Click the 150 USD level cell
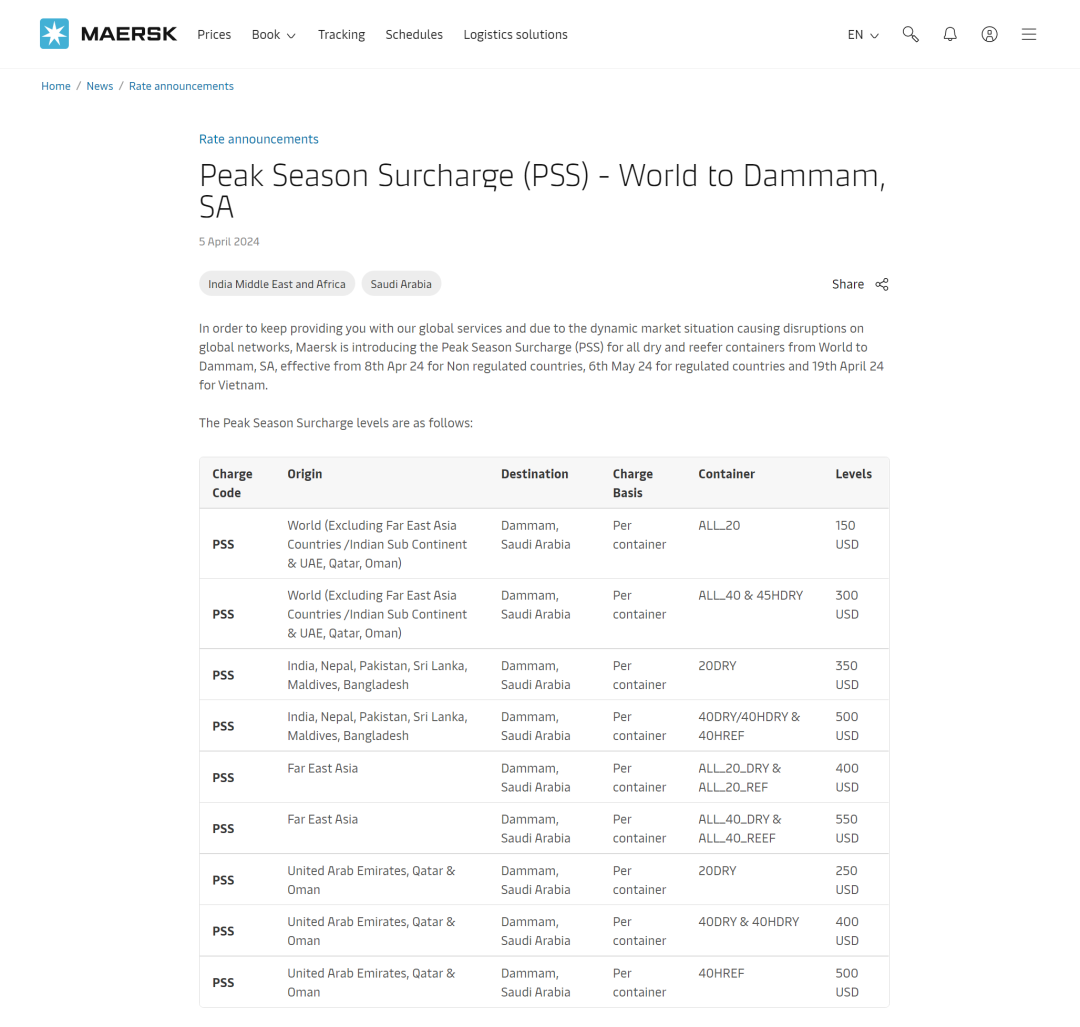 (x=847, y=535)
